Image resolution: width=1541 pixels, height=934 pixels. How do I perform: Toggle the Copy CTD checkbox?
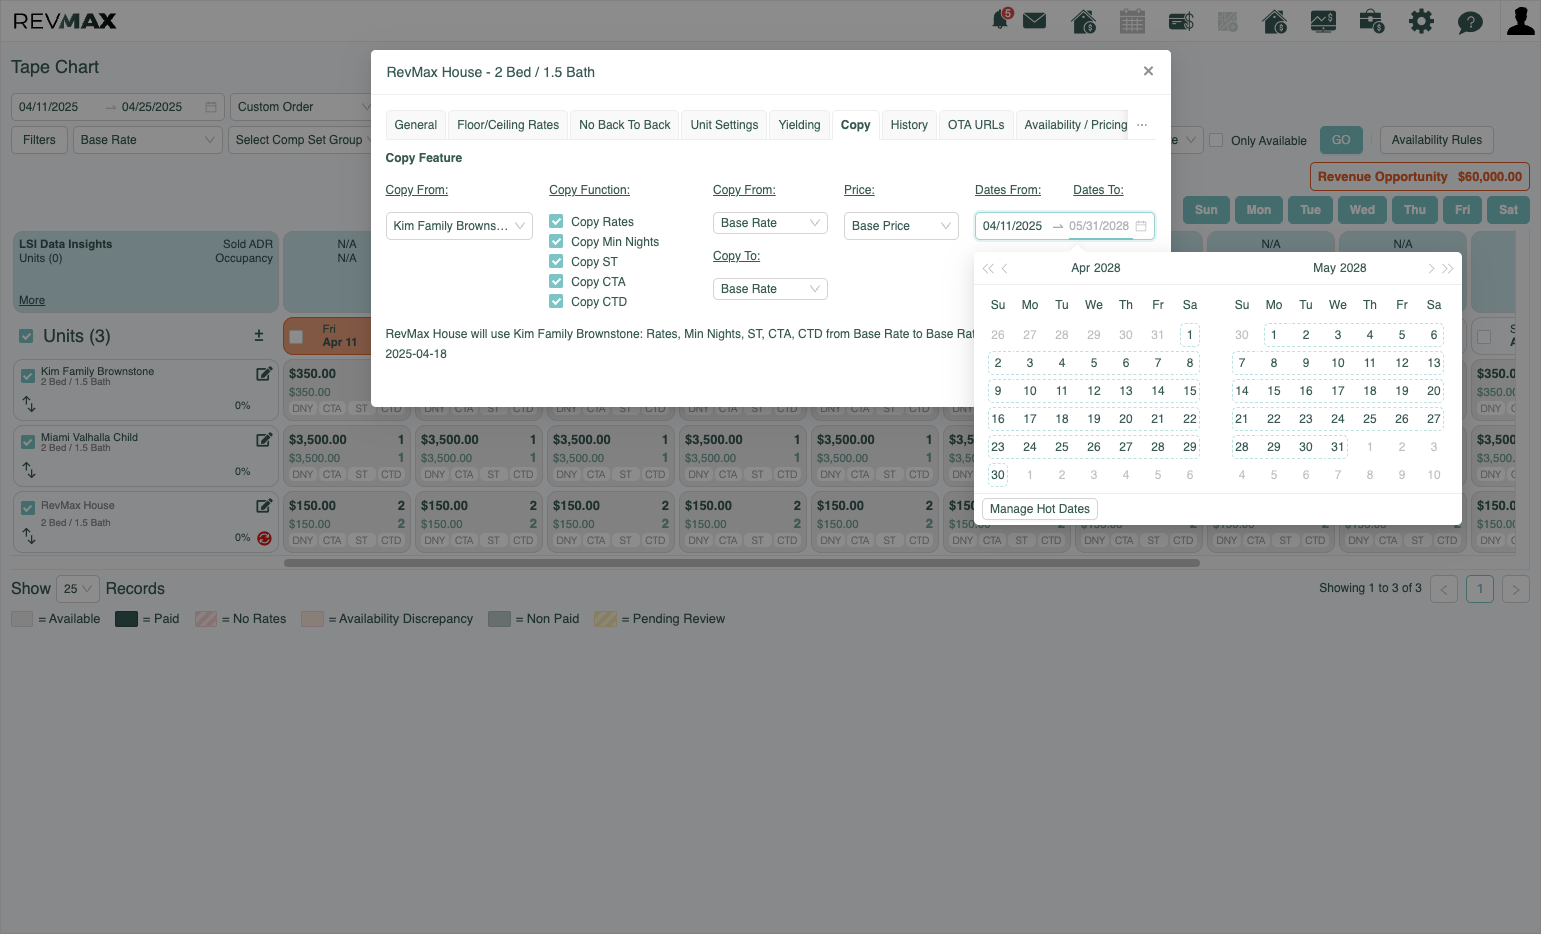[x=556, y=301]
